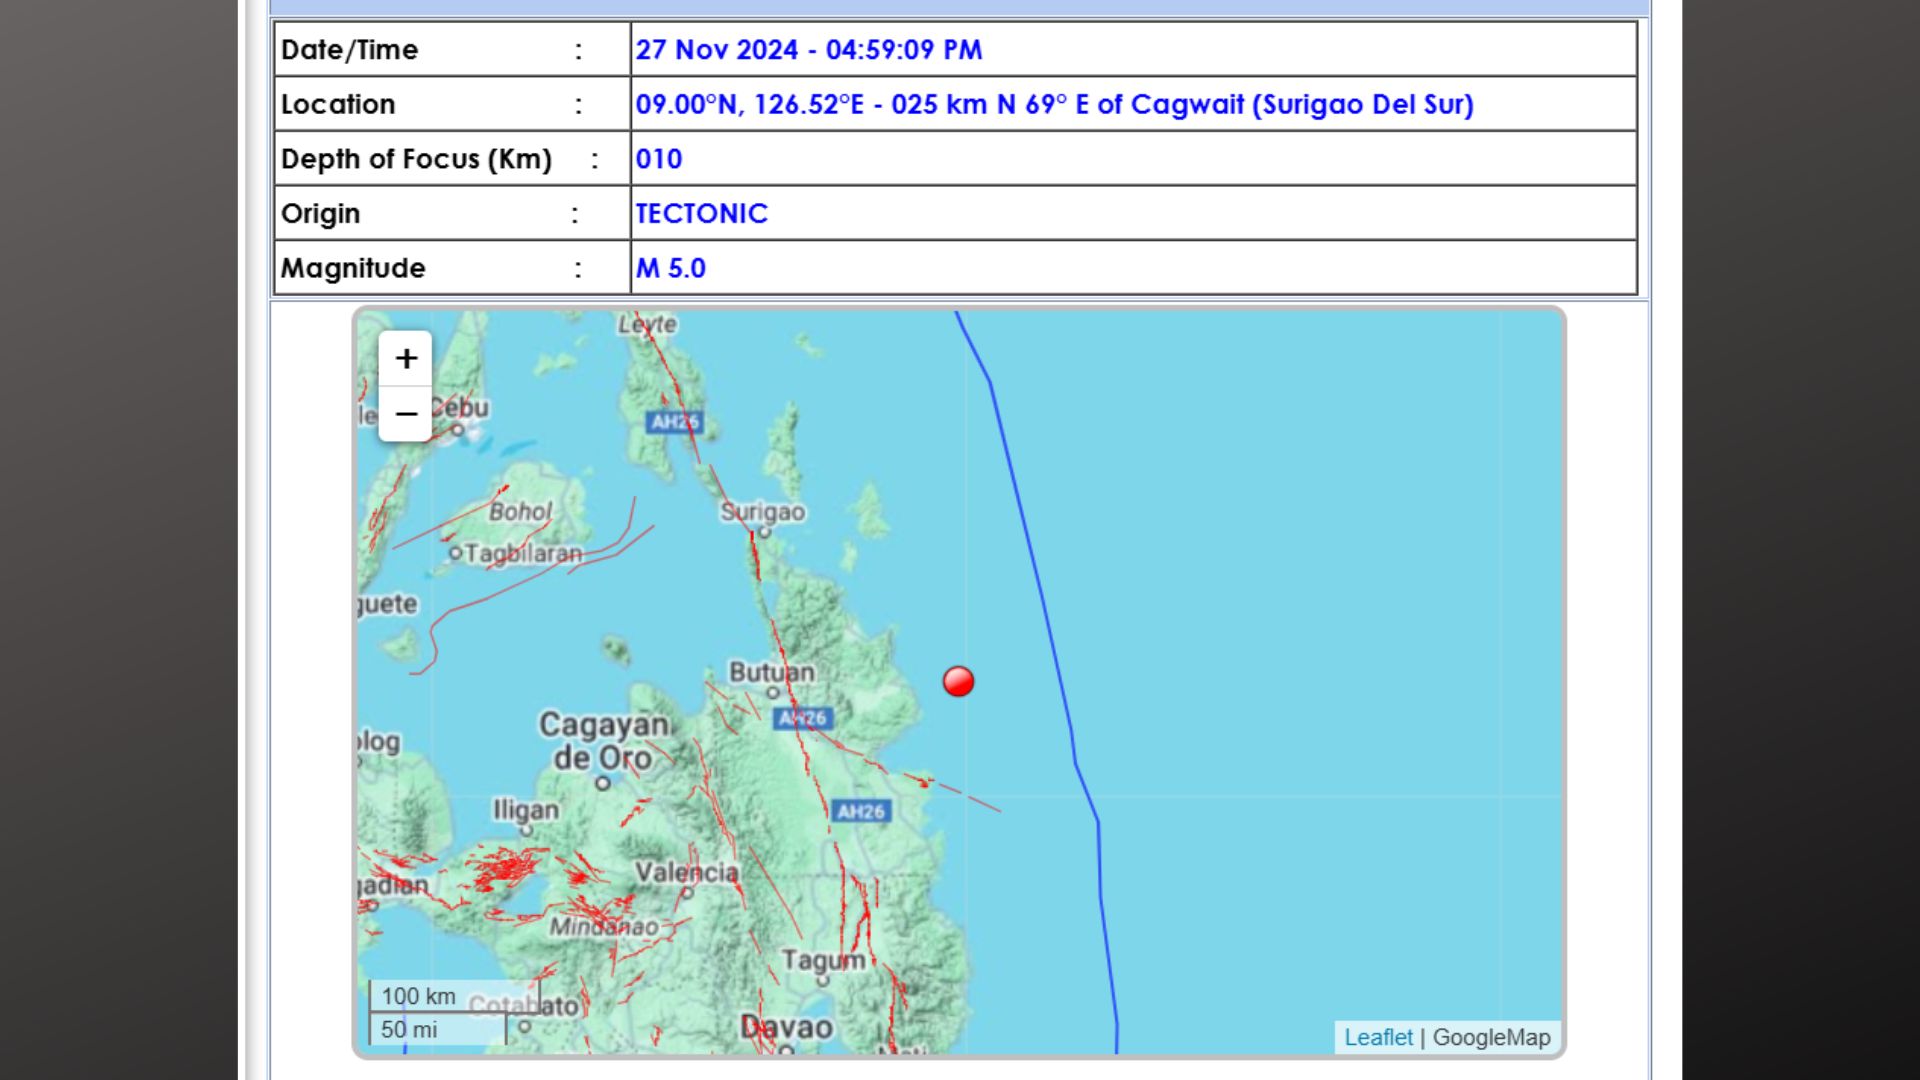Select the location coordinates text near Cagwait

[x=1054, y=104]
